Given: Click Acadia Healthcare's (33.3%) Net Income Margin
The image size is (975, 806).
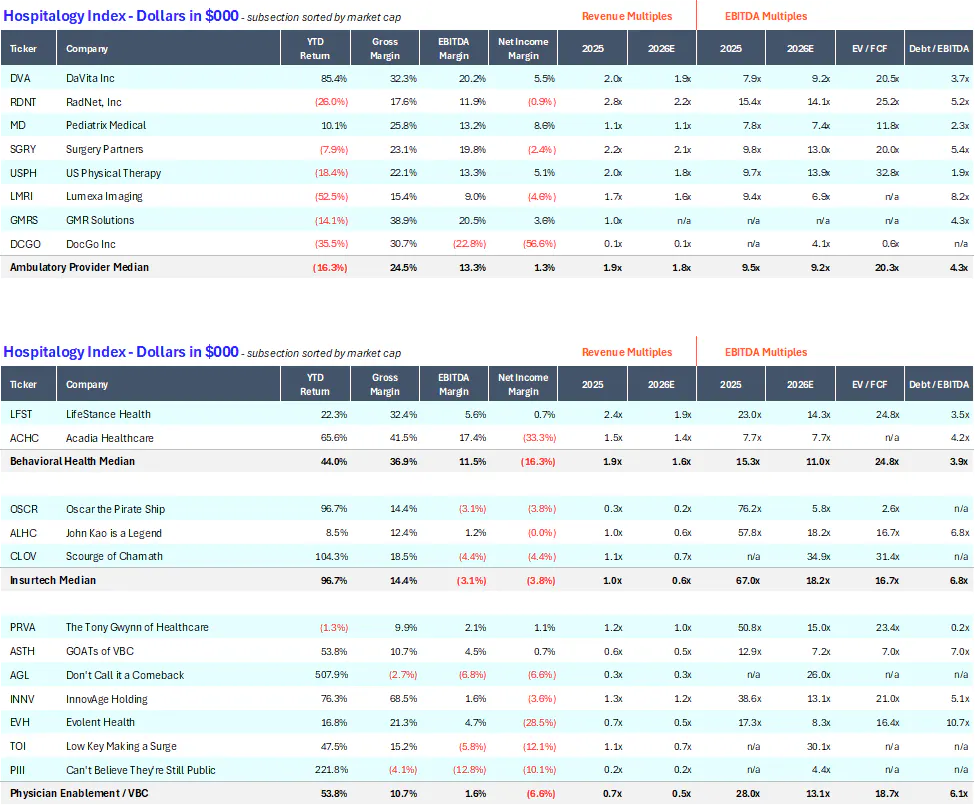Looking at the screenshot, I should tap(539, 438).
